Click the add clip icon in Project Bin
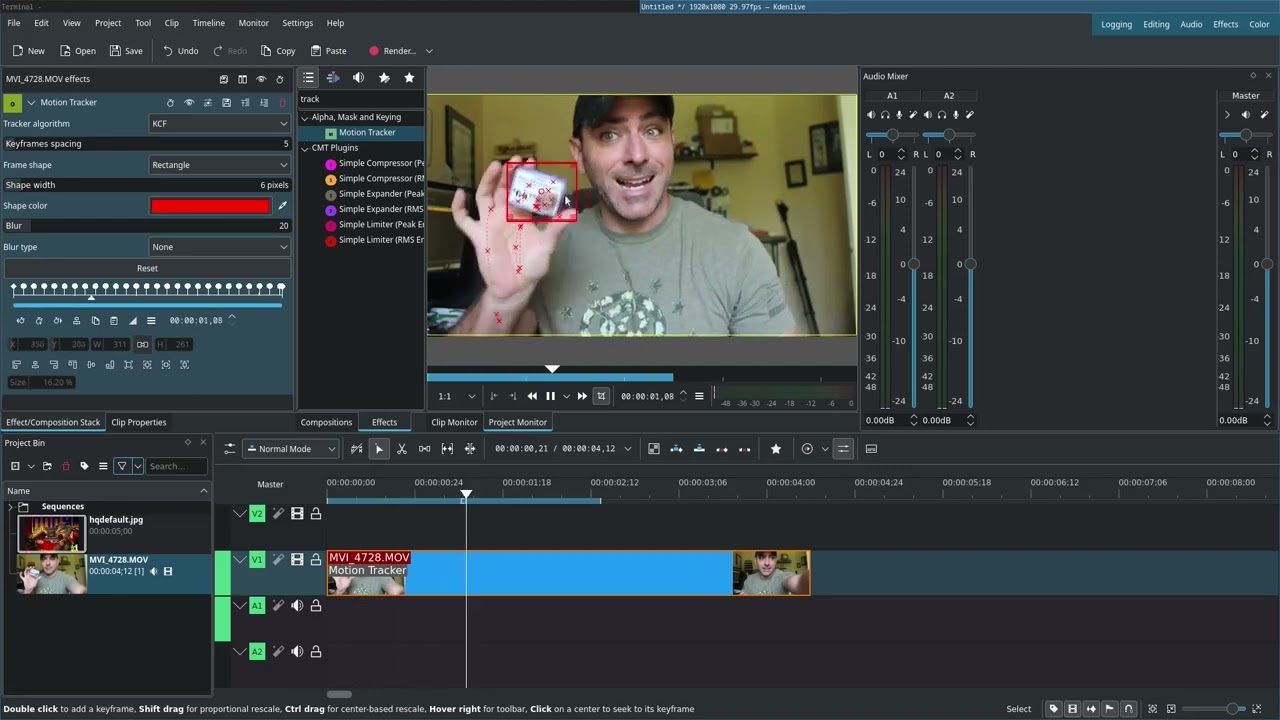Image resolution: width=1280 pixels, height=720 pixels. [15, 466]
